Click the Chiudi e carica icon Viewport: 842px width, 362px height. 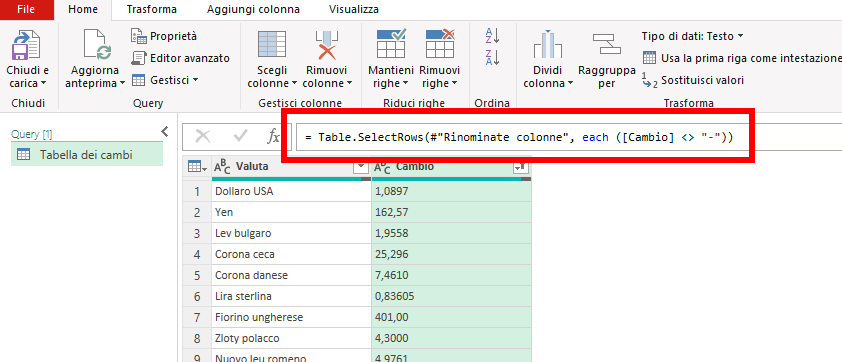(x=26, y=46)
